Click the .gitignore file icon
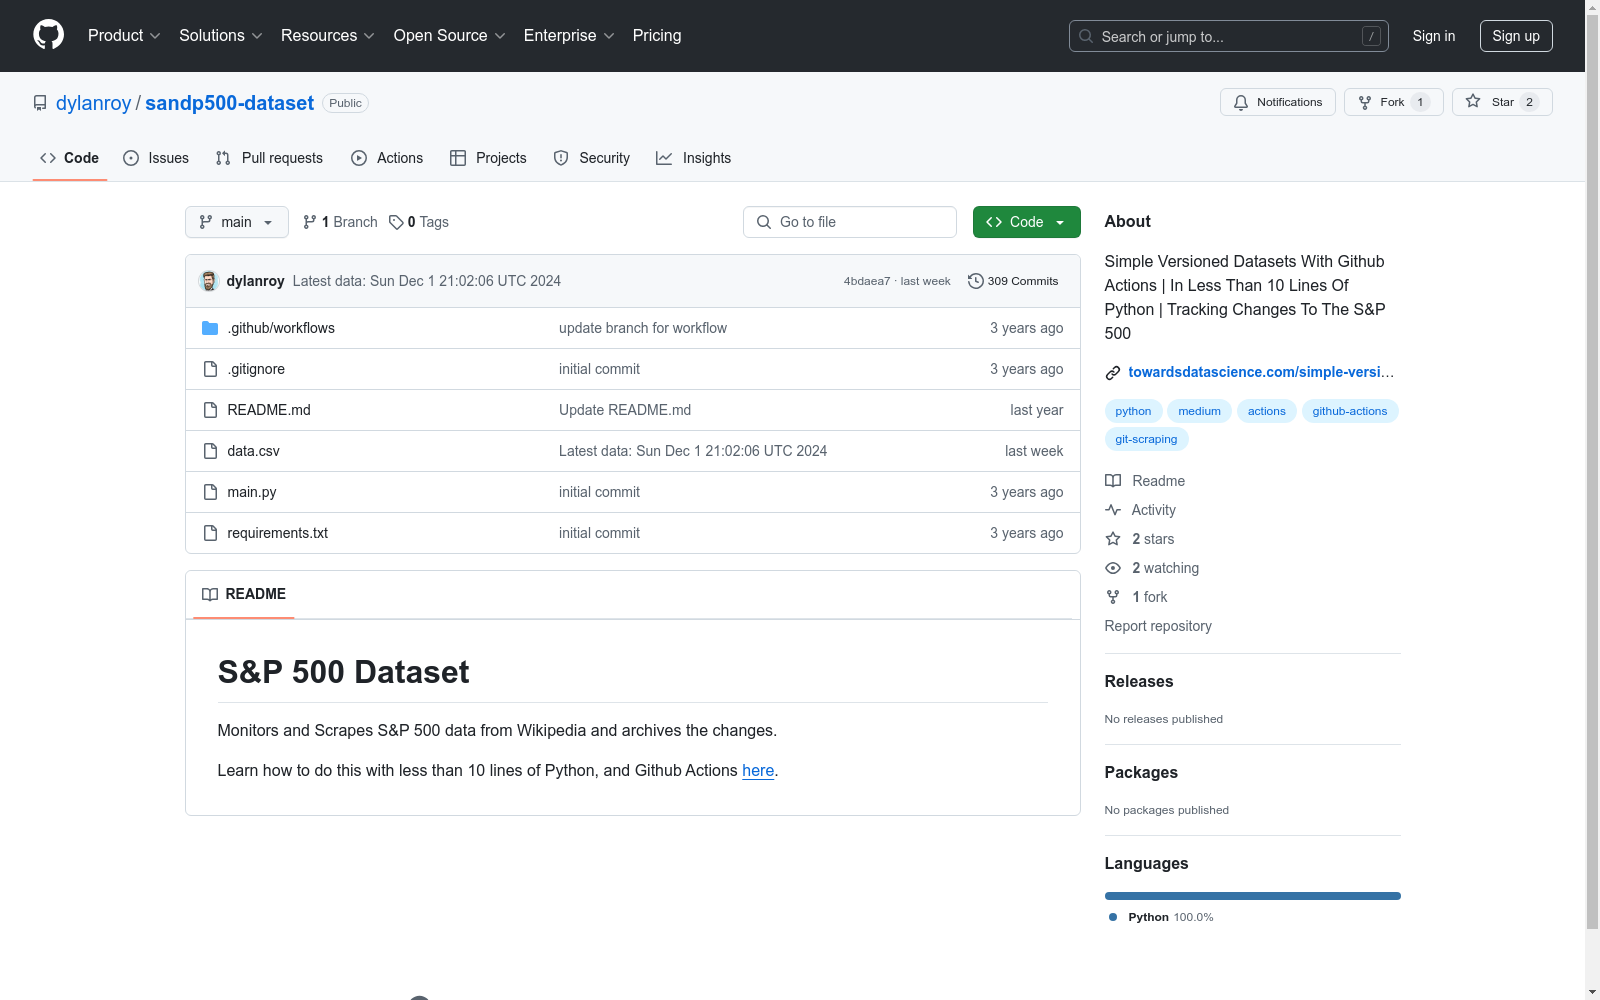Viewport: 1600px width, 1000px height. [x=210, y=369]
